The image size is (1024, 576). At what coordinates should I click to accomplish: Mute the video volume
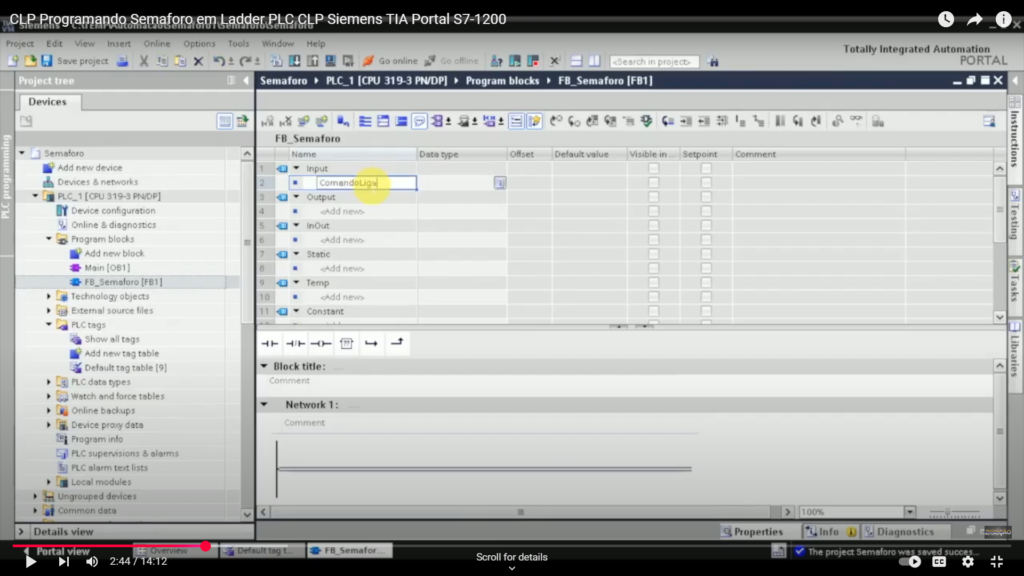pos(92,561)
